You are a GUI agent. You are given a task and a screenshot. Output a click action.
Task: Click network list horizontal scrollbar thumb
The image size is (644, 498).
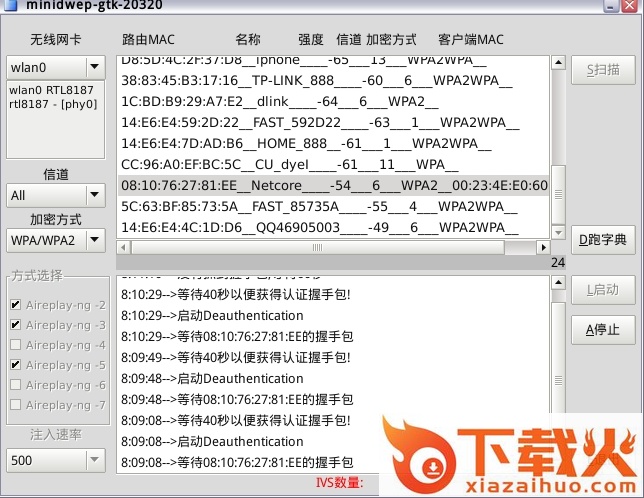point(317,247)
